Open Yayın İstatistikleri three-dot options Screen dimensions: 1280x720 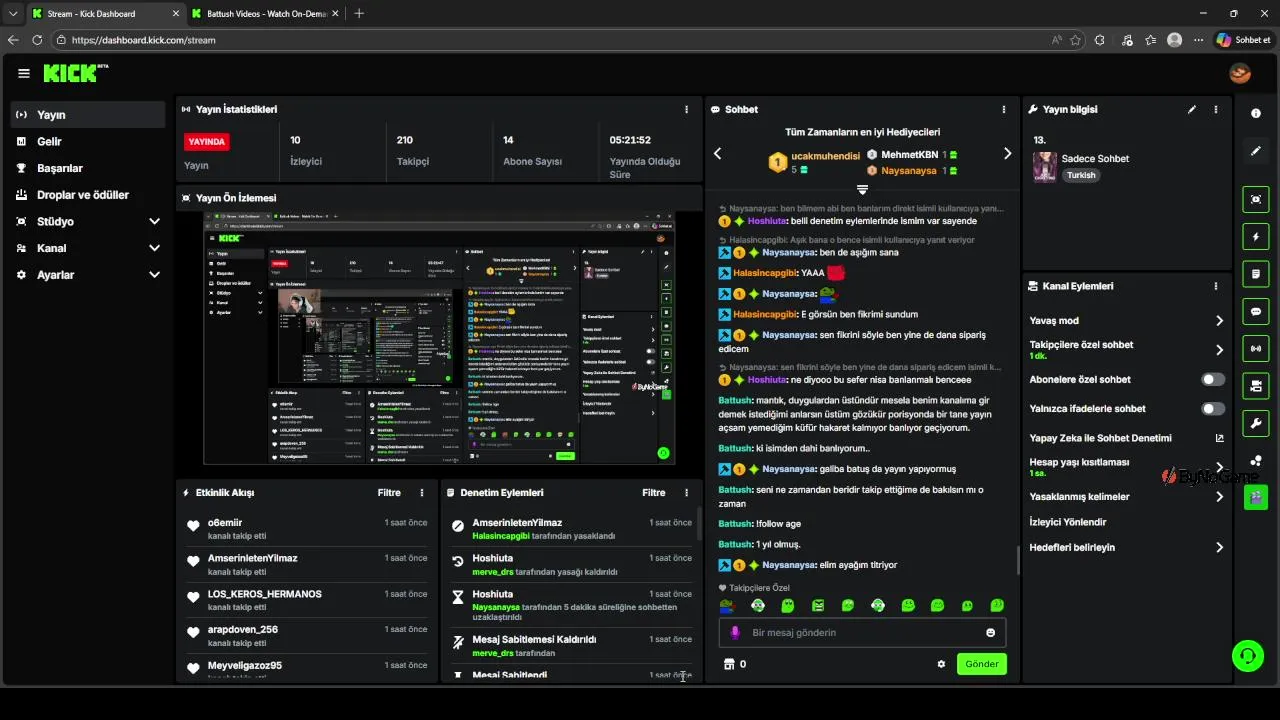686,109
